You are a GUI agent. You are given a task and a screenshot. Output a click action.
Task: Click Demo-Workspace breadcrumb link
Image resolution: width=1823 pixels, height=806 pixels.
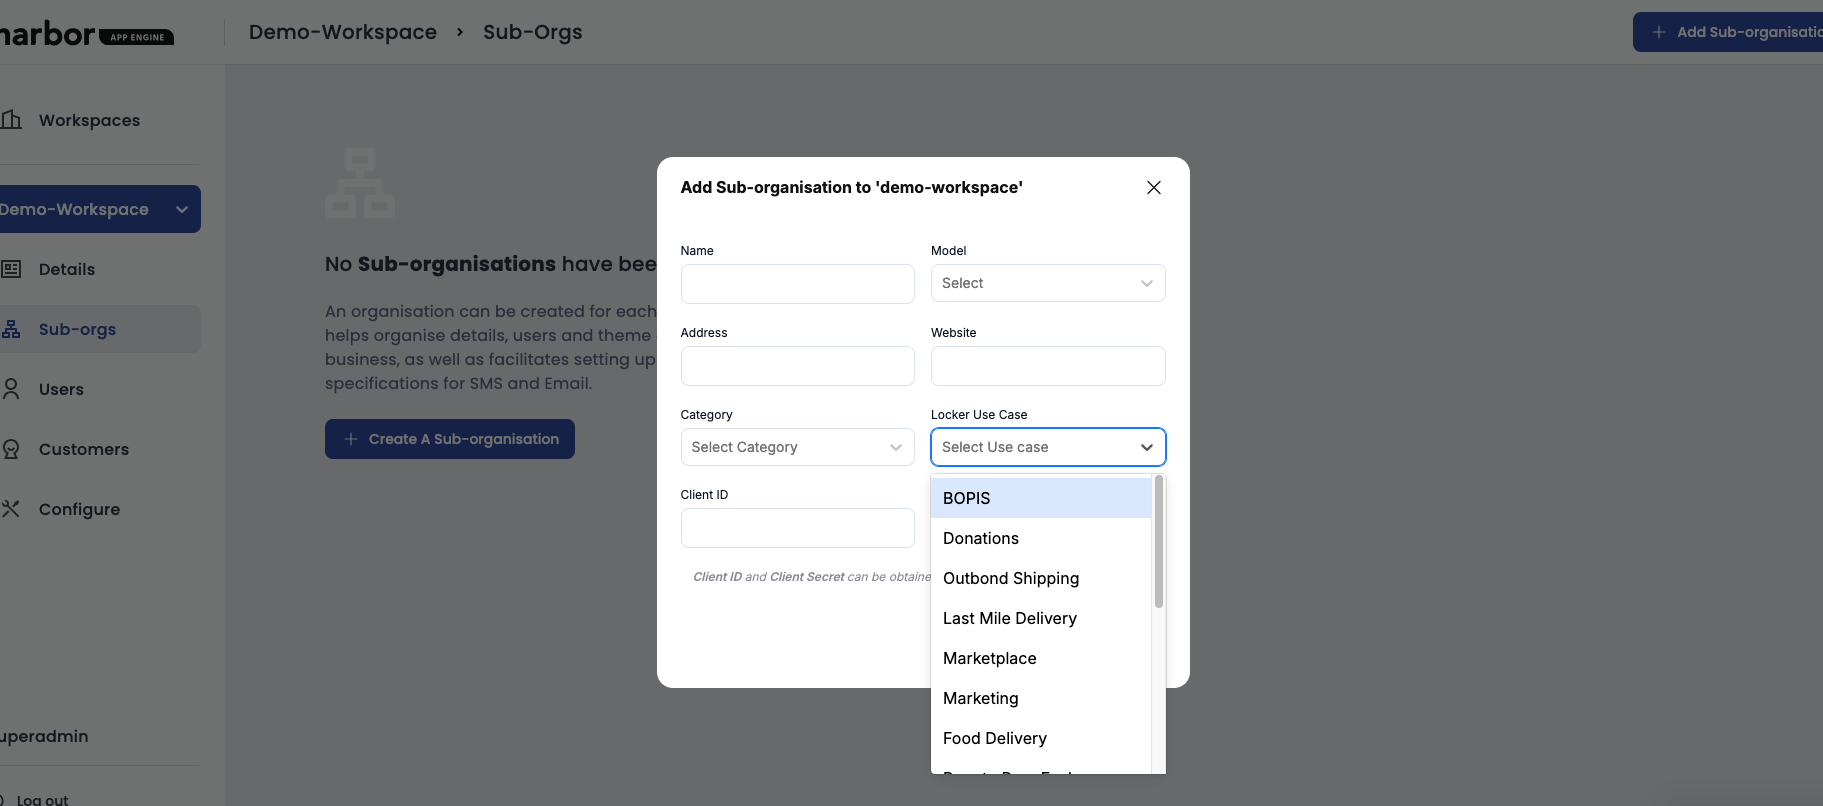tap(343, 32)
